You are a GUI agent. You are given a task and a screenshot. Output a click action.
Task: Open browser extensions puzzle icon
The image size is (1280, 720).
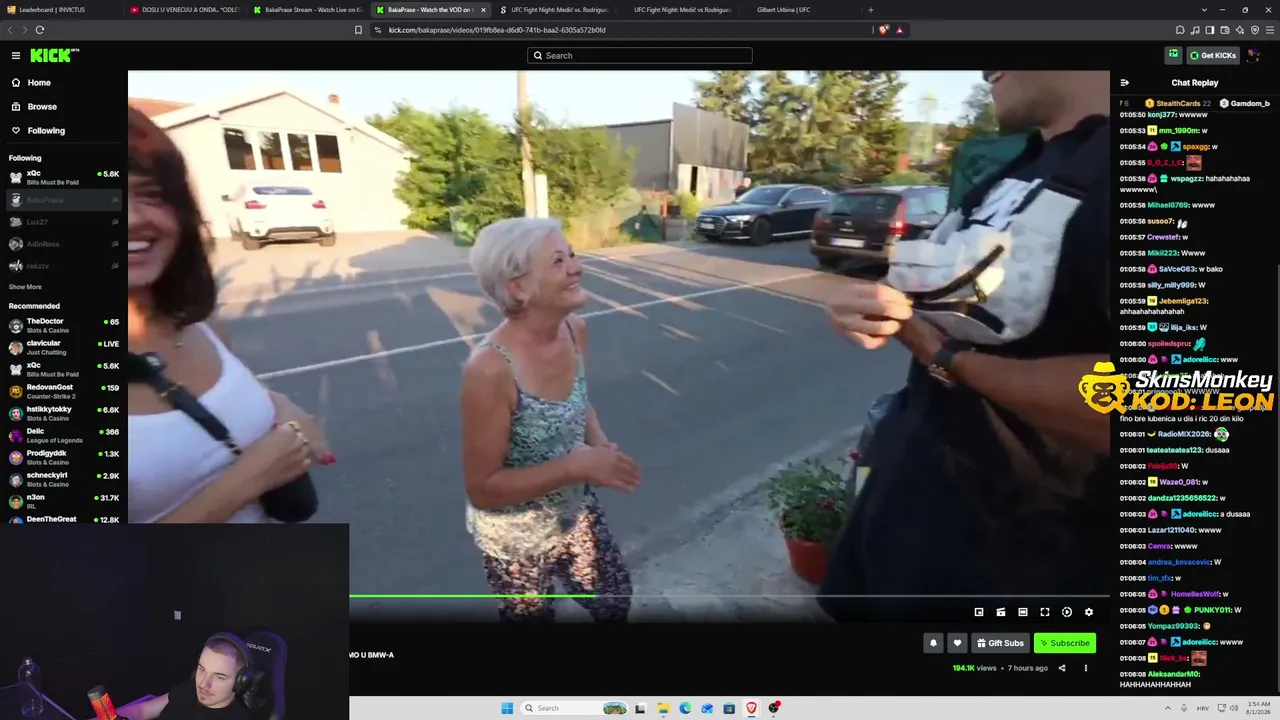pyautogui.click(x=1180, y=30)
